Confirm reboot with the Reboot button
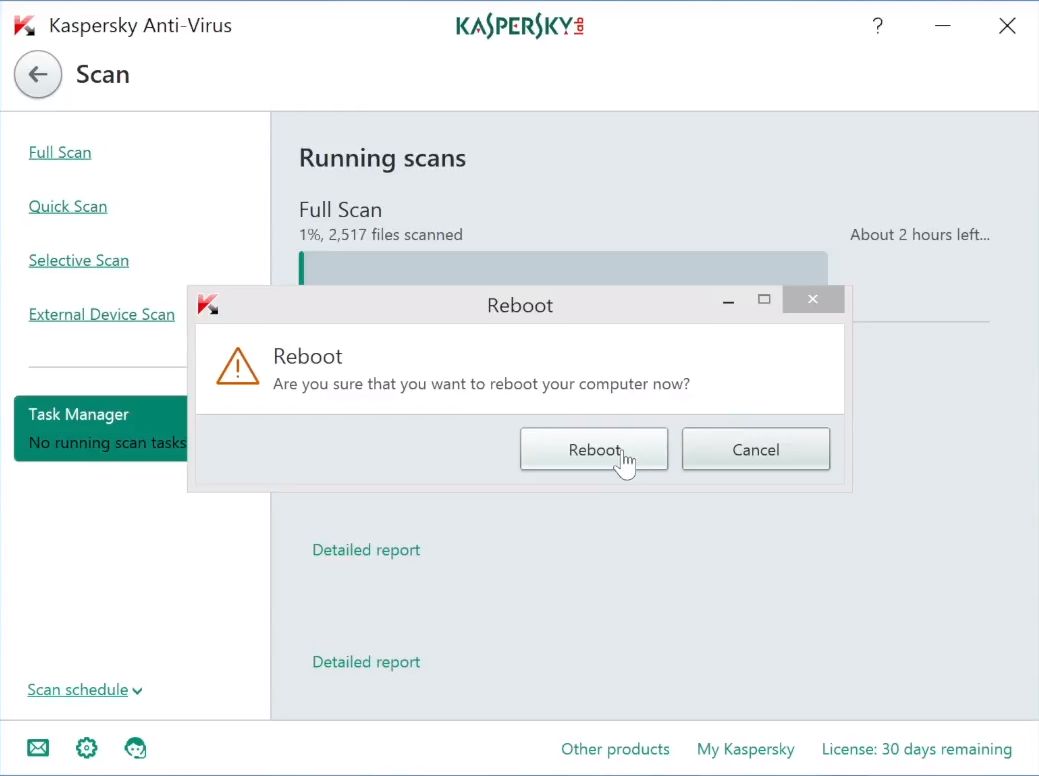 pyautogui.click(x=594, y=449)
